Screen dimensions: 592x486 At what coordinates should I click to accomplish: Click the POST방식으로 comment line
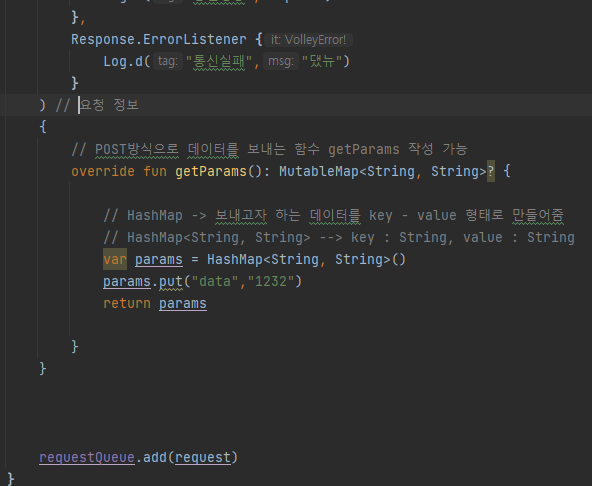269,149
